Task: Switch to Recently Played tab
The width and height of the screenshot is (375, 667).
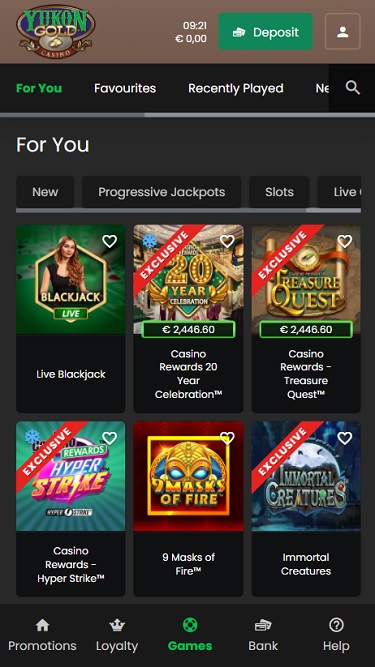Action: pos(236,88)
